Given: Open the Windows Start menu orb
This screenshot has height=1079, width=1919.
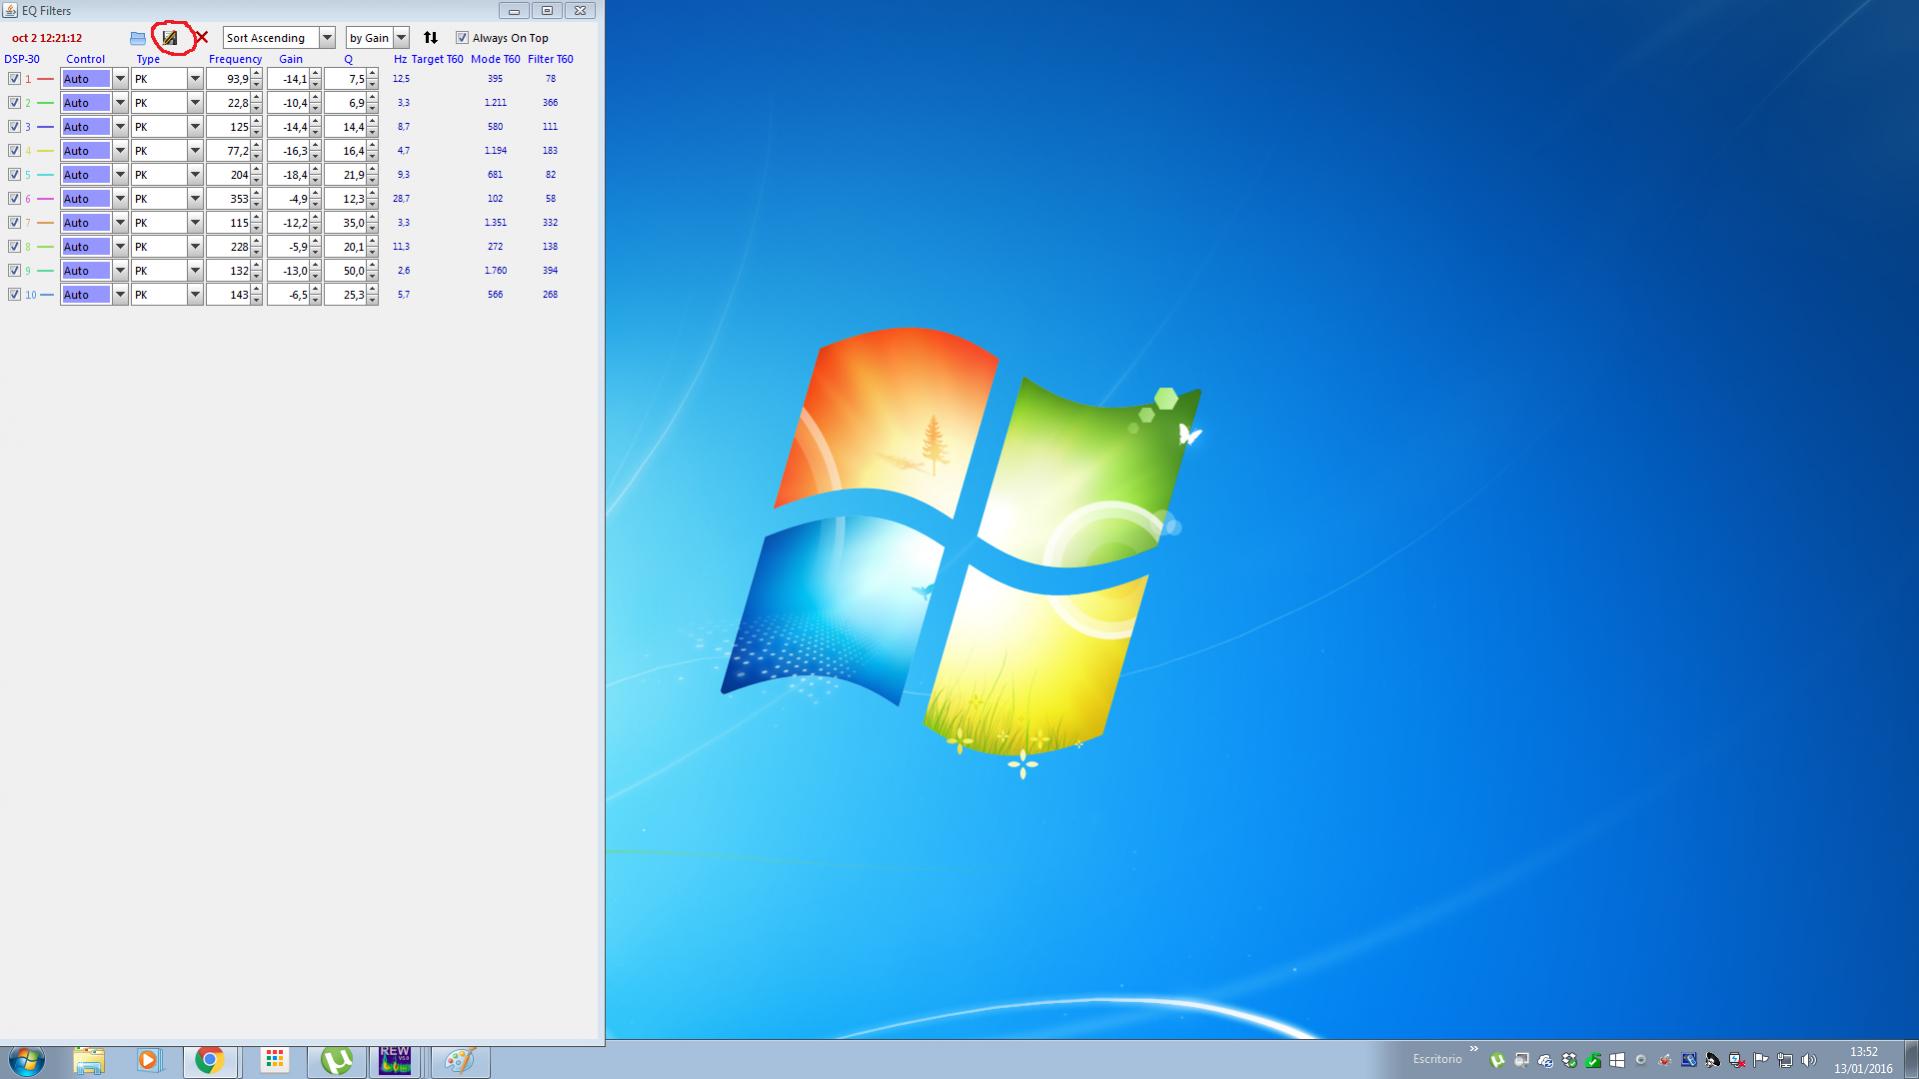Looking at the screenshot, I should coord(27,1060).
